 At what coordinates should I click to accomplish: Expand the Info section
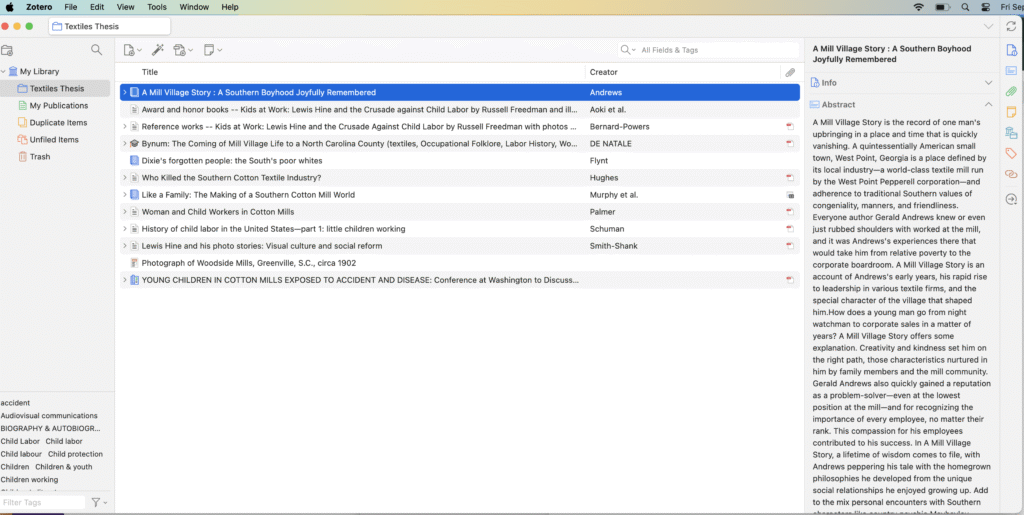(989, 83)
